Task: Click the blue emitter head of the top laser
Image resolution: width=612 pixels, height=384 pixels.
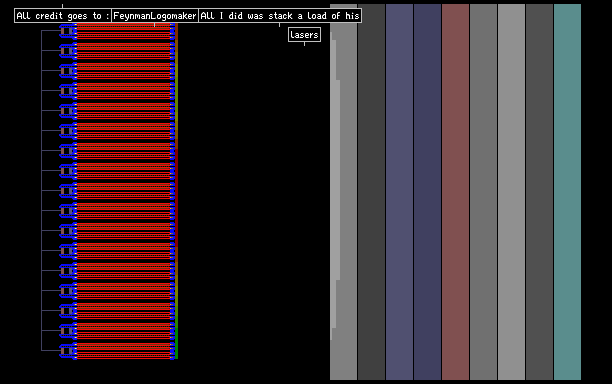Action: point(68,31)
